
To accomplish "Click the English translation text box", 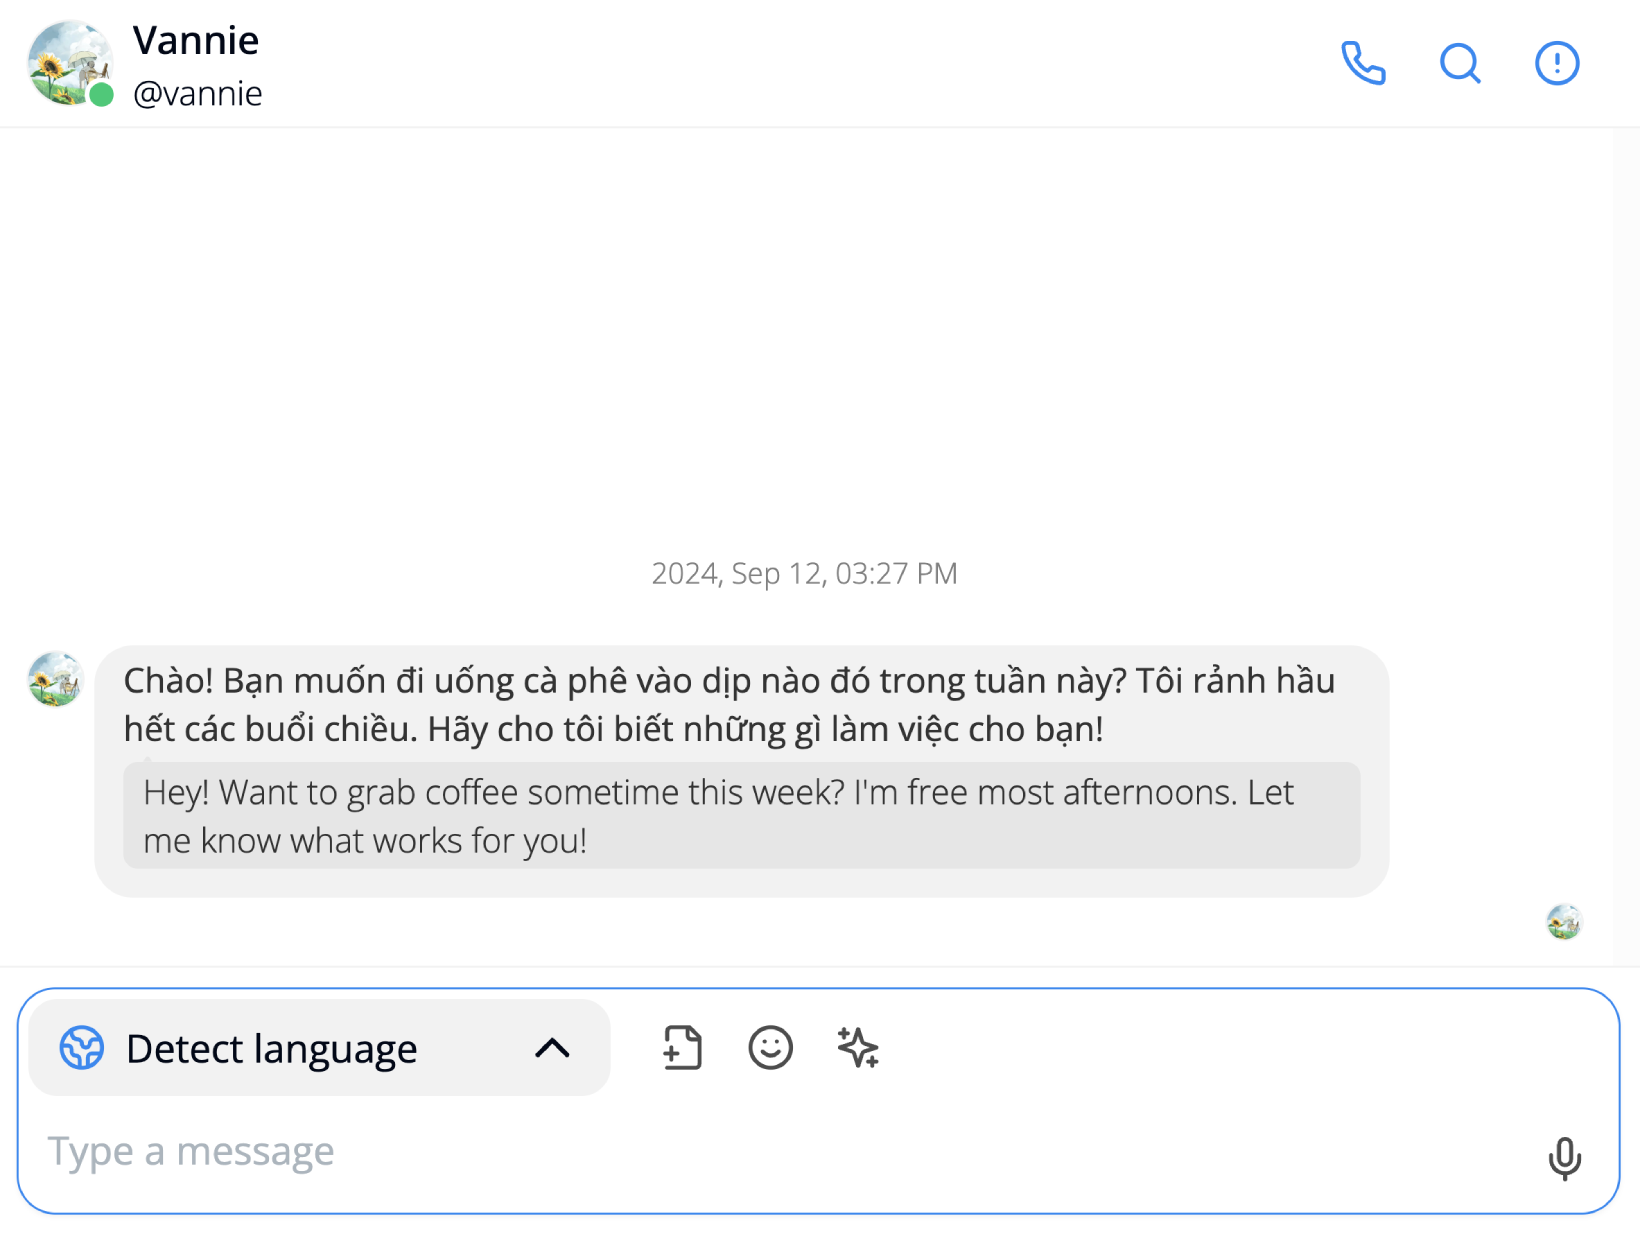I will [741, 816].
